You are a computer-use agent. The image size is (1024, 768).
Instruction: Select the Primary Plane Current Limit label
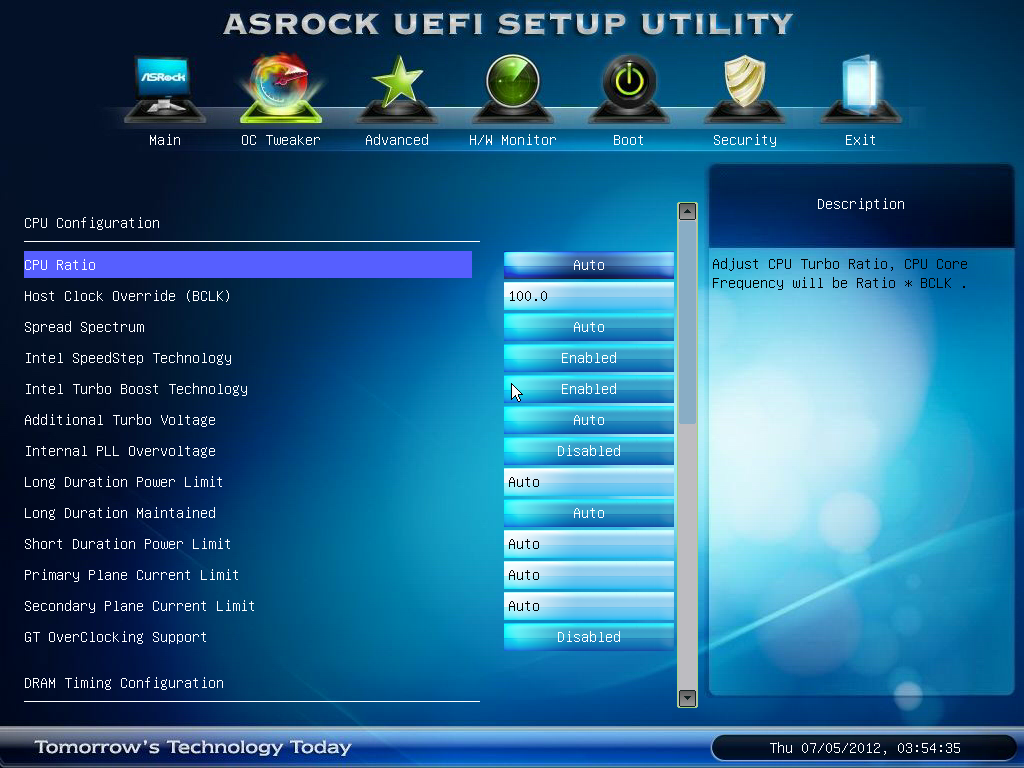coord(131,575)
